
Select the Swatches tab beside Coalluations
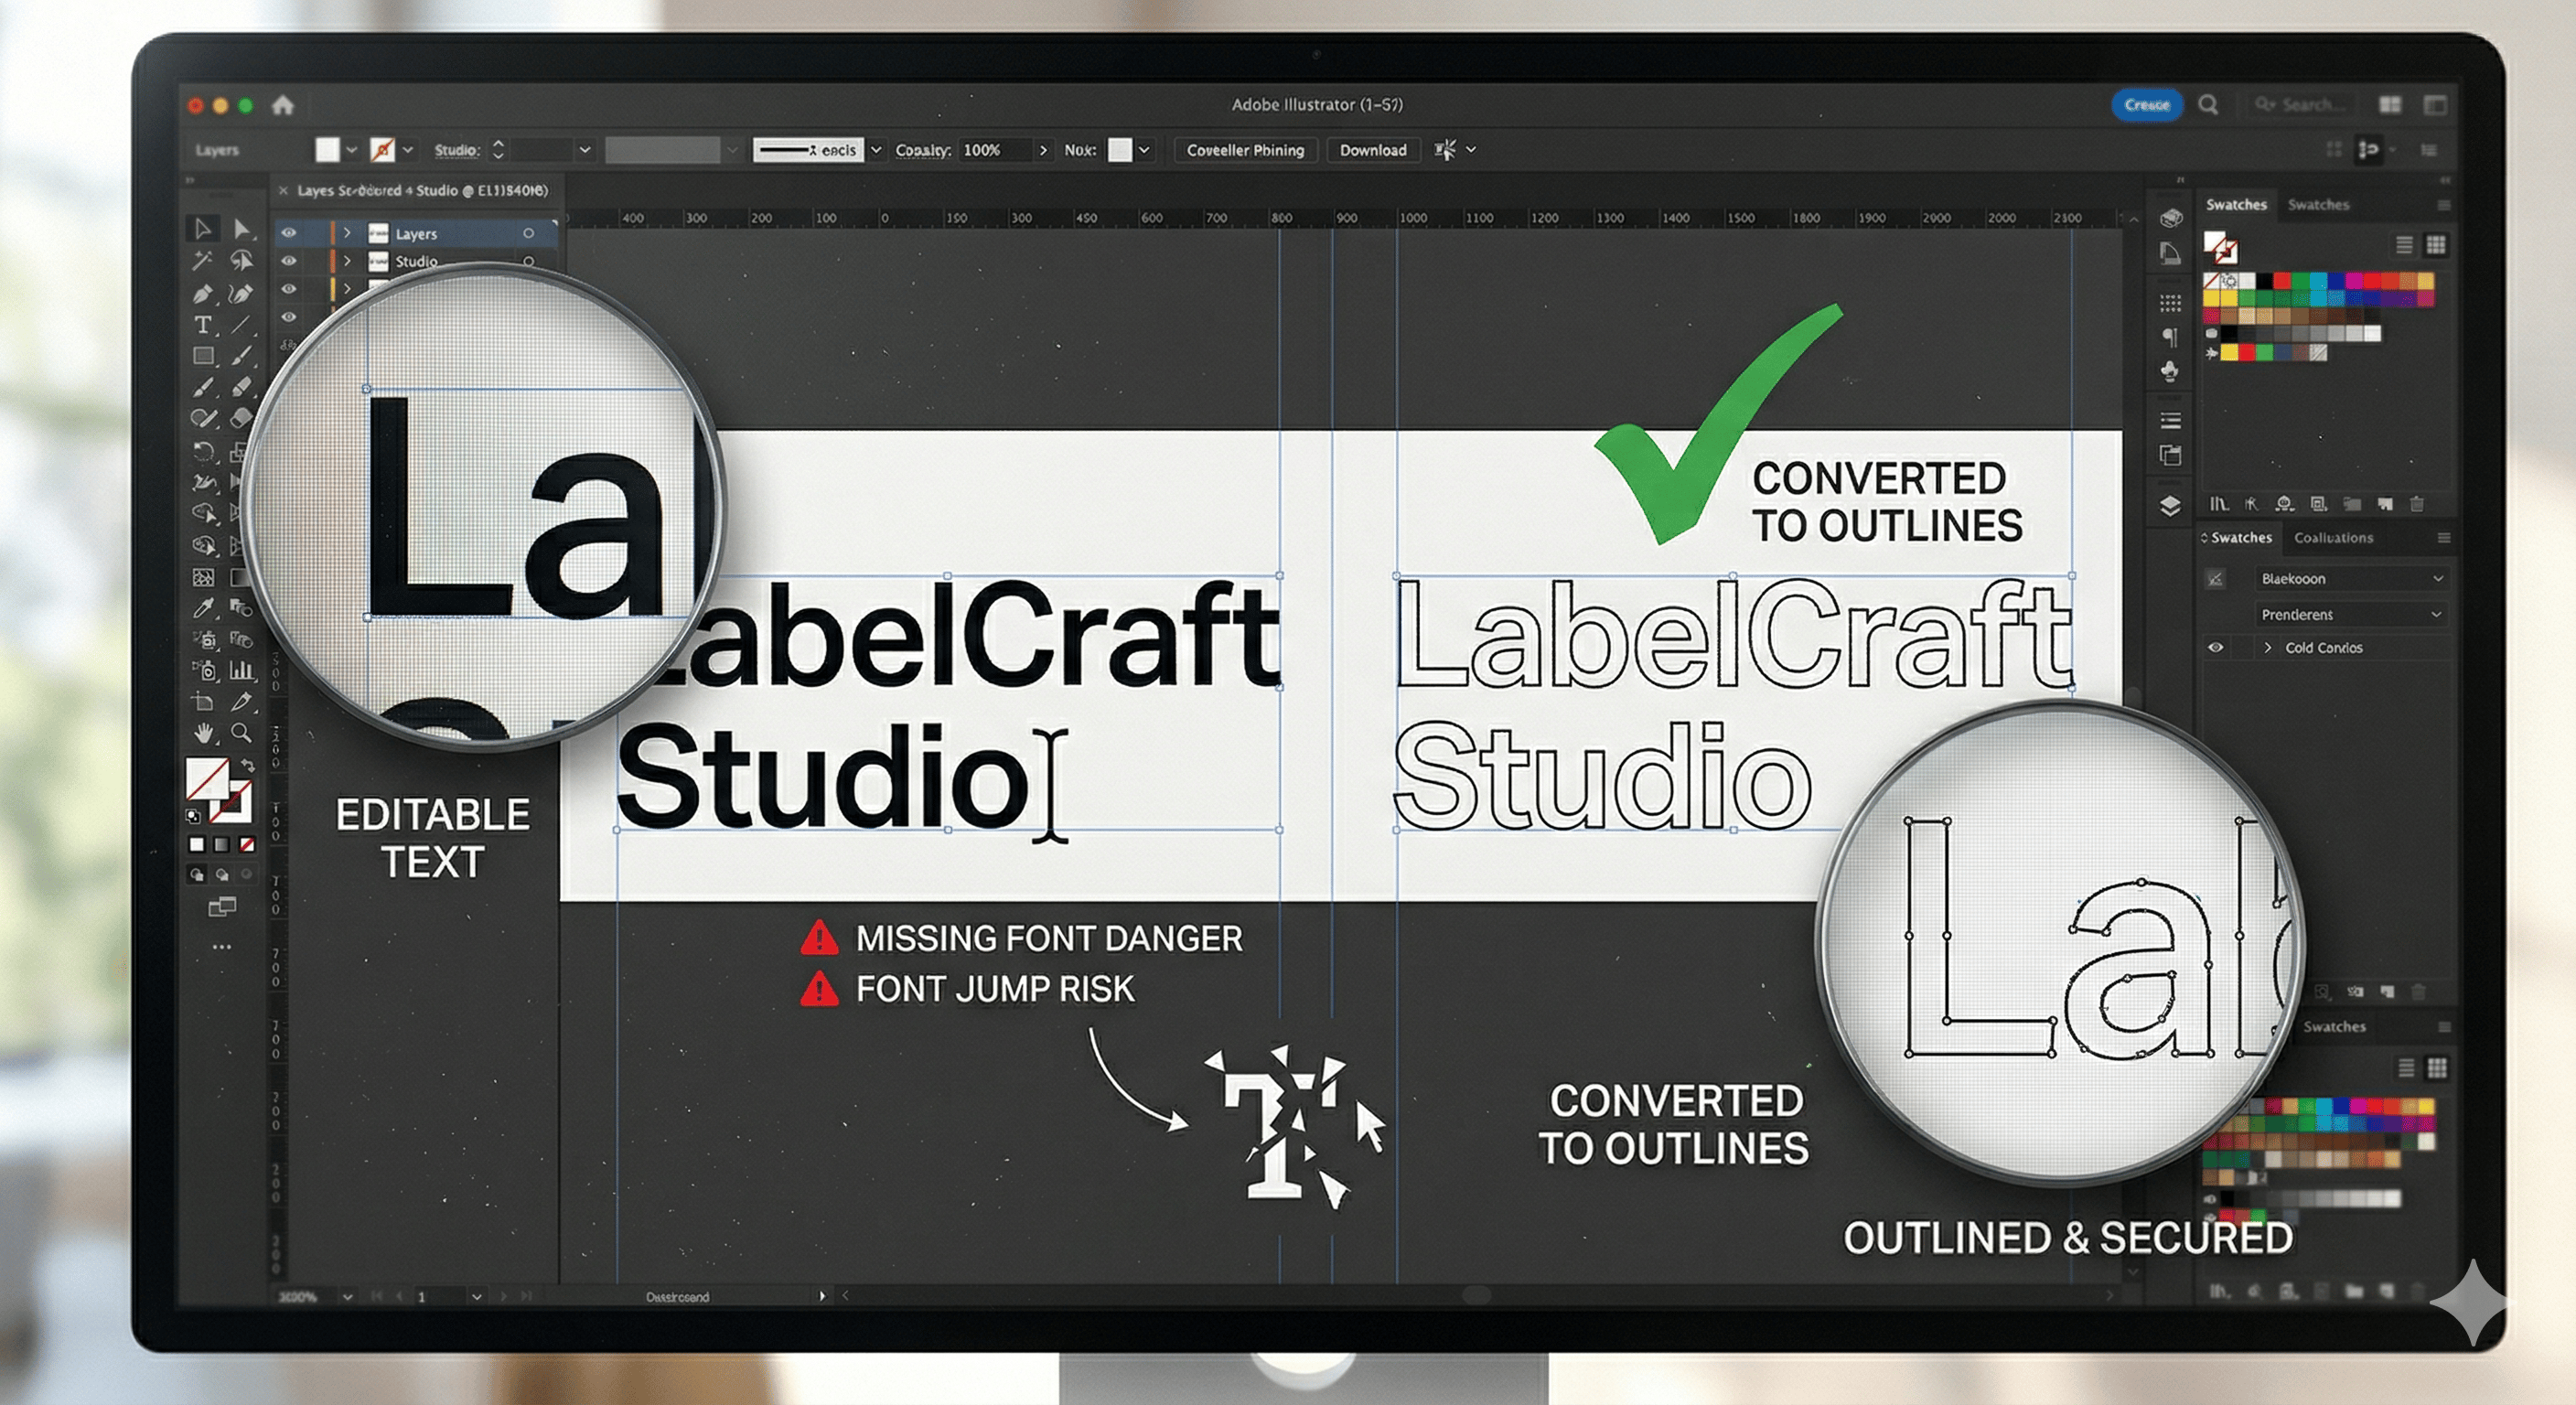pos(2241,538)
